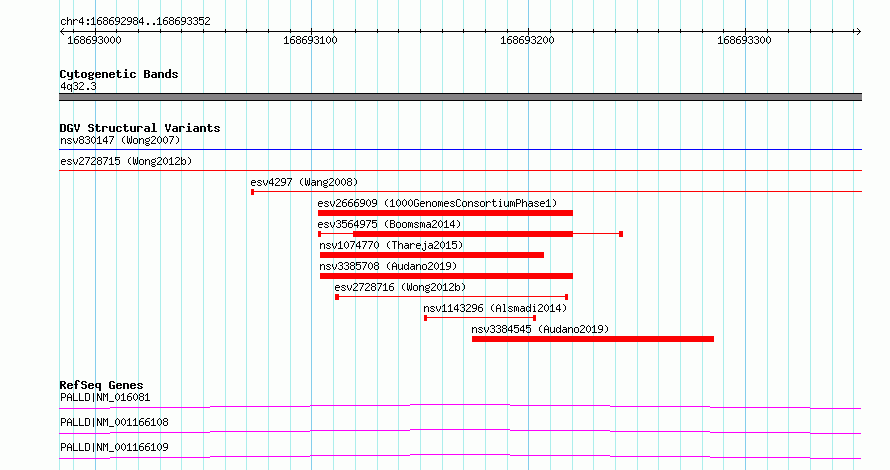Viewport: 890px width, 470px height.
Task: Click the PALLD NM_001166109 gene track line
Action: (x=460, y=456)
